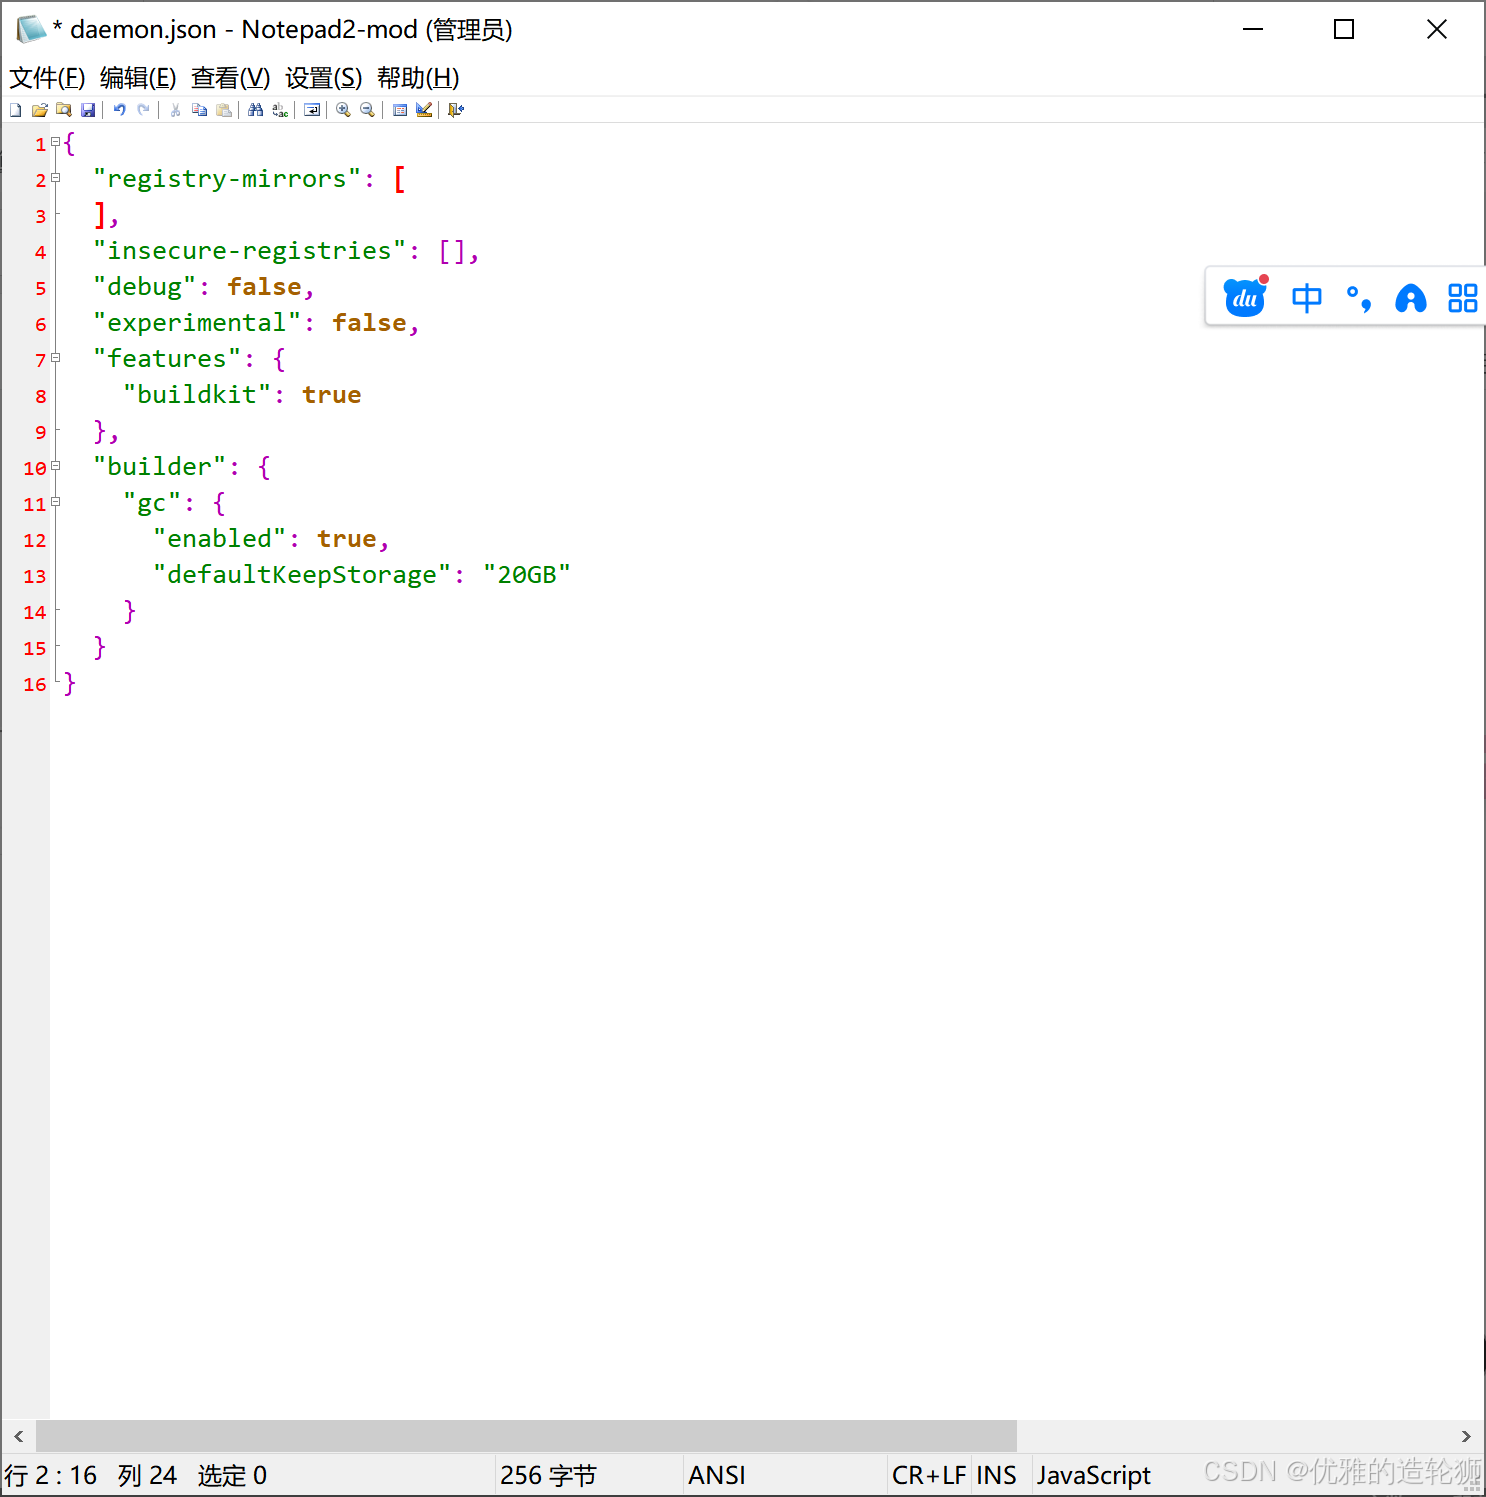The image size is (1486, 1497).
Task: Undo the last edit using the toolbar arrow
Action: pyautogui.click(x=120, y=110)
